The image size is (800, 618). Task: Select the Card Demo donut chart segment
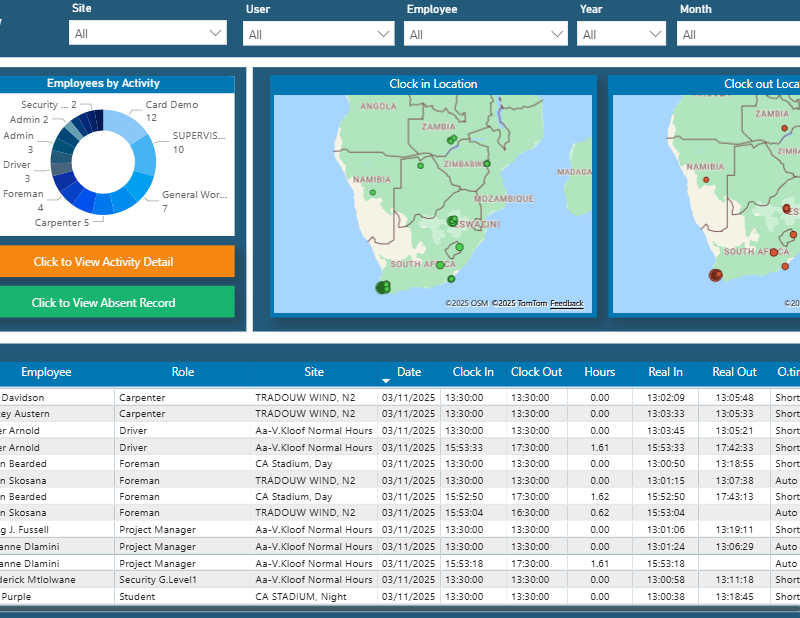coord(122,125)
